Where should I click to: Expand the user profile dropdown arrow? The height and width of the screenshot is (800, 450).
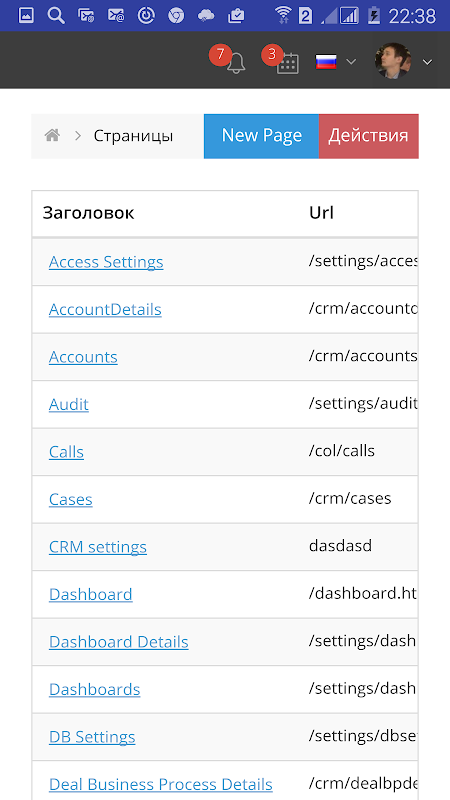pos(428,62)
